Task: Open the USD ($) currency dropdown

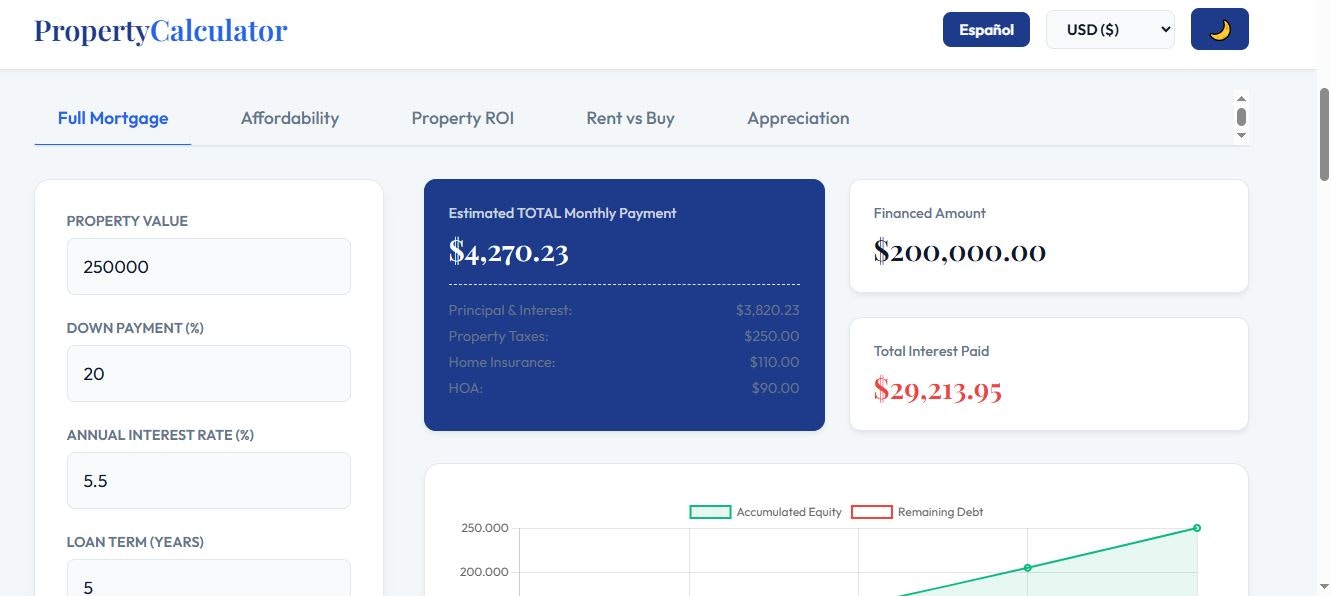Action: coord(1110,29)
